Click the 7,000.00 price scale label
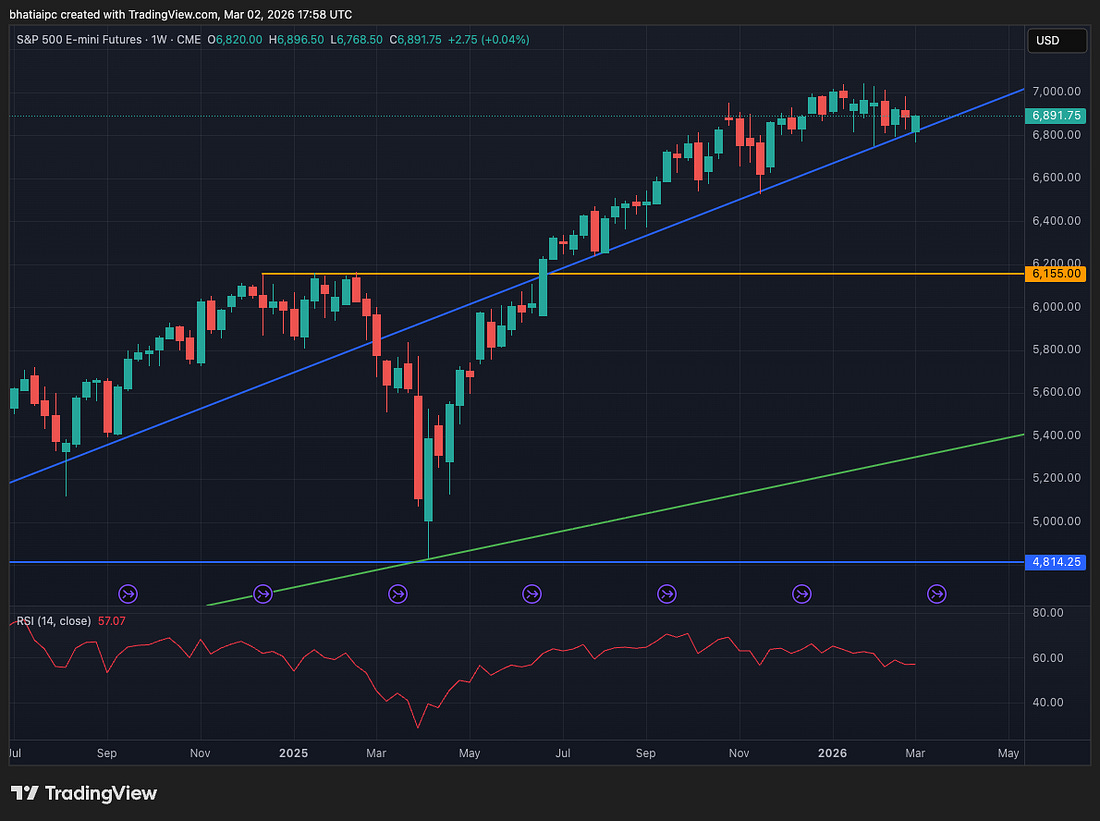The width and height of the screenshot is (1100, 821). tap(1056, 91)
